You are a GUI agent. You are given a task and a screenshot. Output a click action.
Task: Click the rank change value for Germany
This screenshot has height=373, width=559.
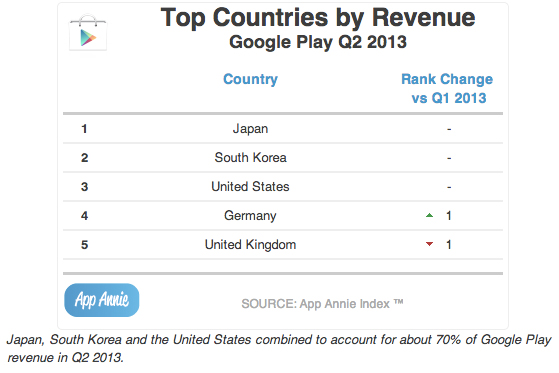pos(449,215)
